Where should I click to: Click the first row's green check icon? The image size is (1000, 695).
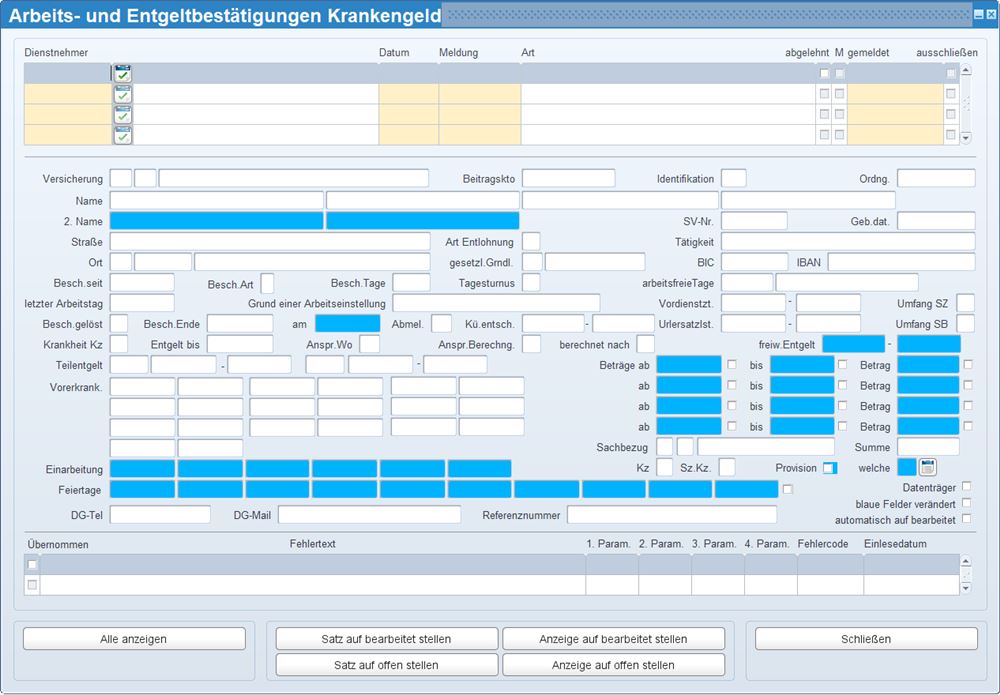coord(122,73)
